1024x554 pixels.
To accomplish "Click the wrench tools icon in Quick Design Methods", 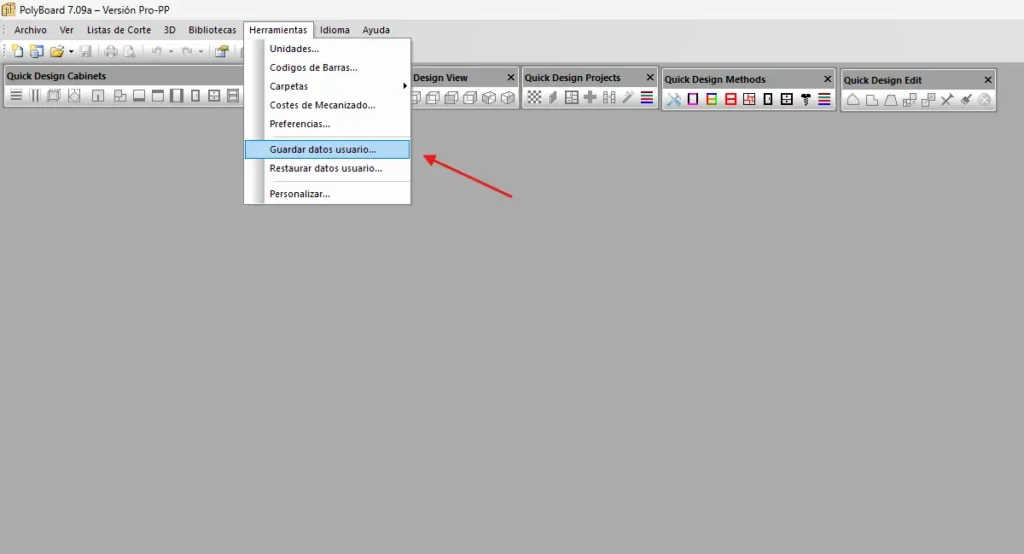I will coord(674,99).
